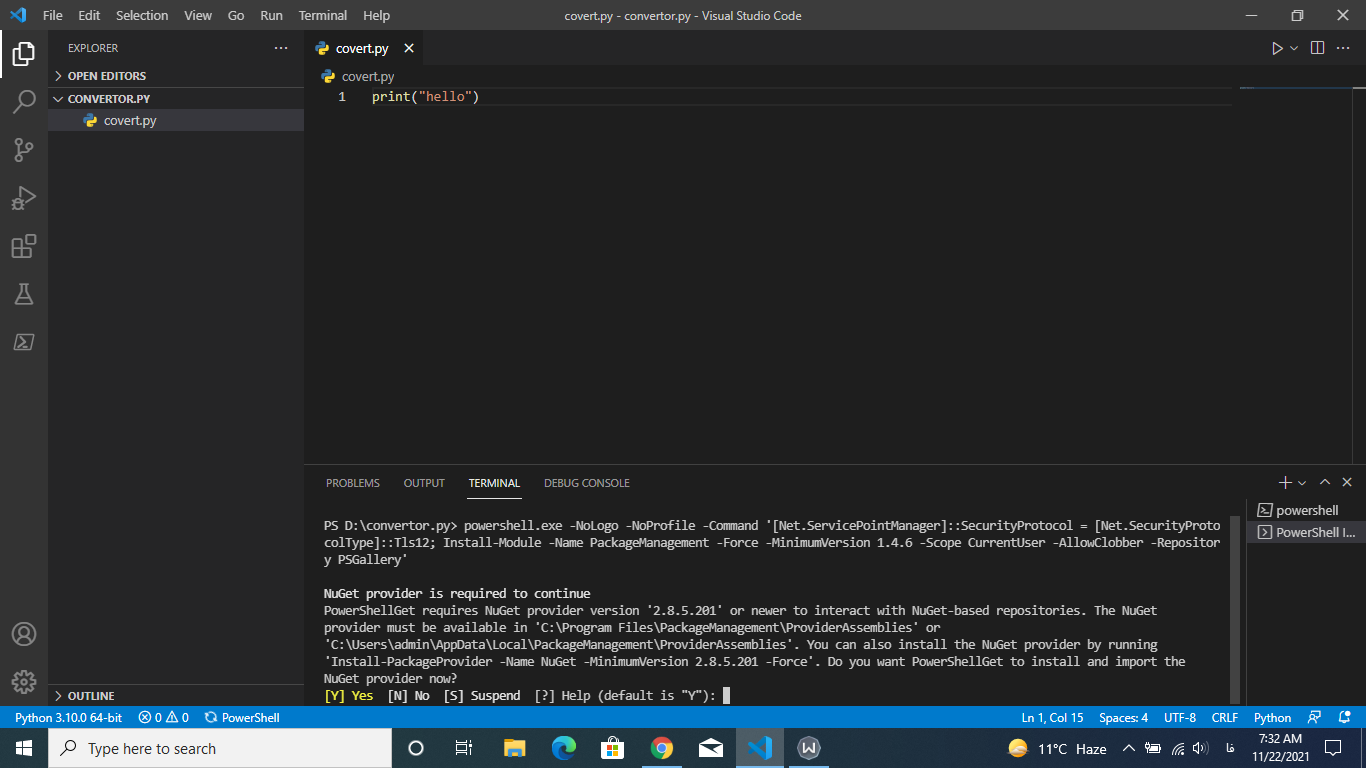Open the Search view in activity bar

tap(24, 102)
